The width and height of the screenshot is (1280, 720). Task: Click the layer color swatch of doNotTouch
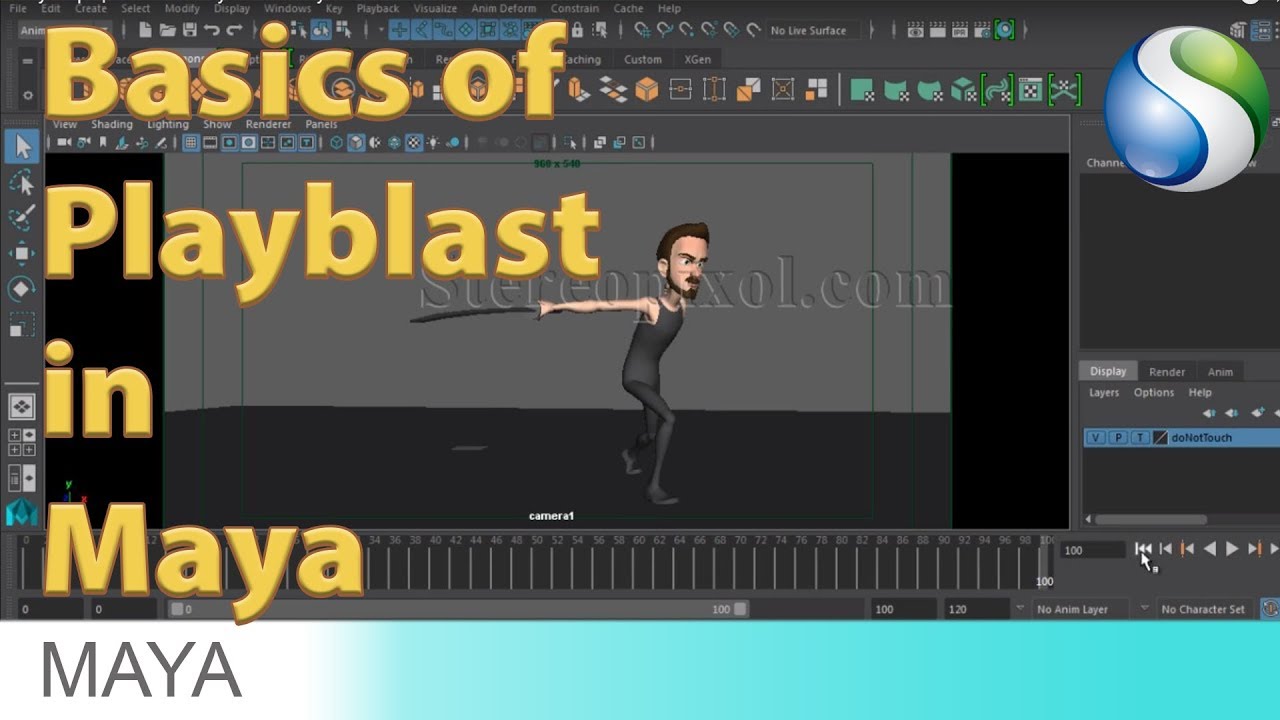1160,438
